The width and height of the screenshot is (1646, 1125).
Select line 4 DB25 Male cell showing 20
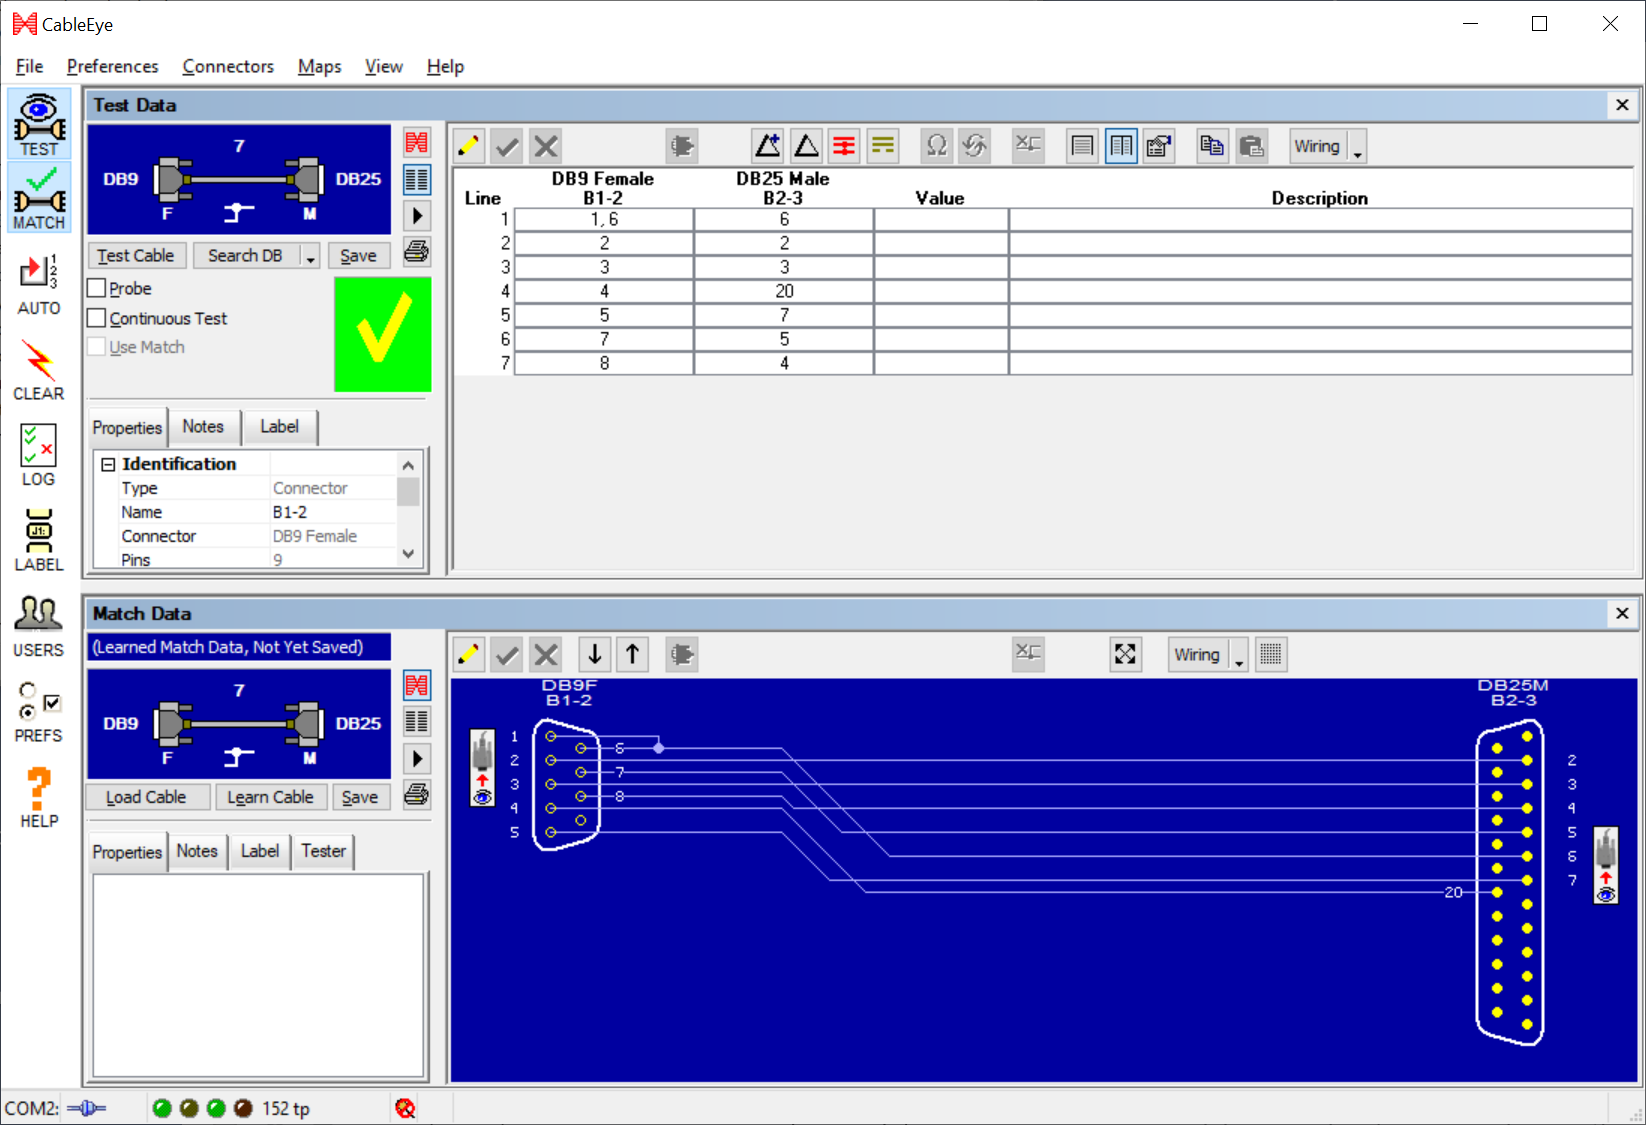[x=784, y=291]
